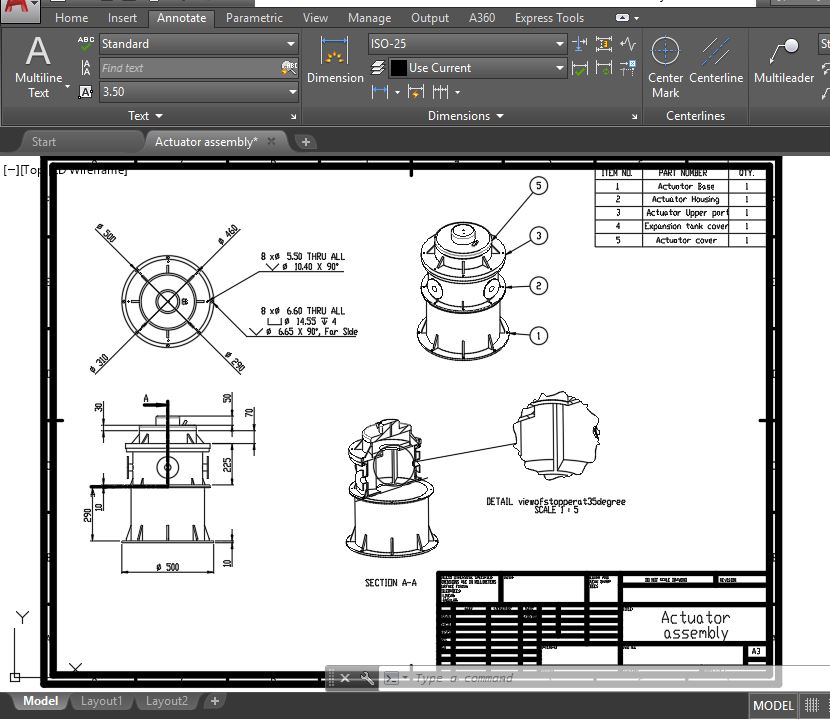Click the command prompt icon

(391, 678)
